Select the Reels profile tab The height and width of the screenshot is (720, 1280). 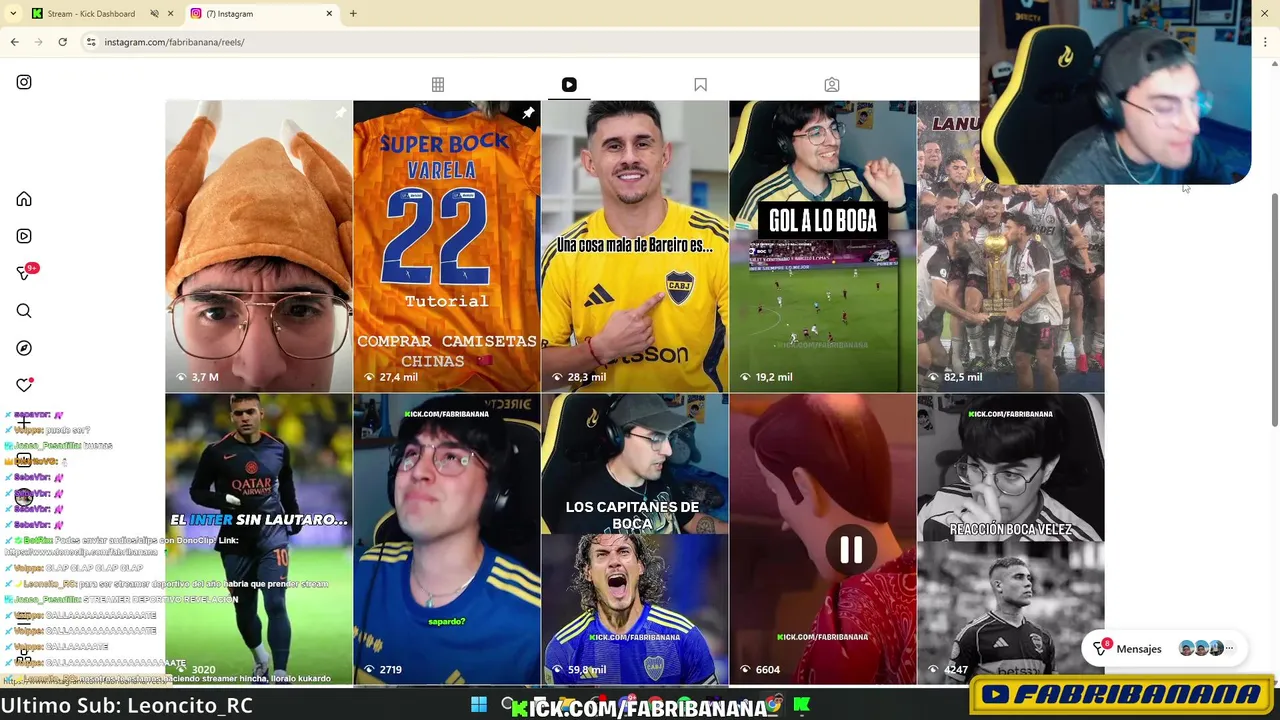click(569, 85)
